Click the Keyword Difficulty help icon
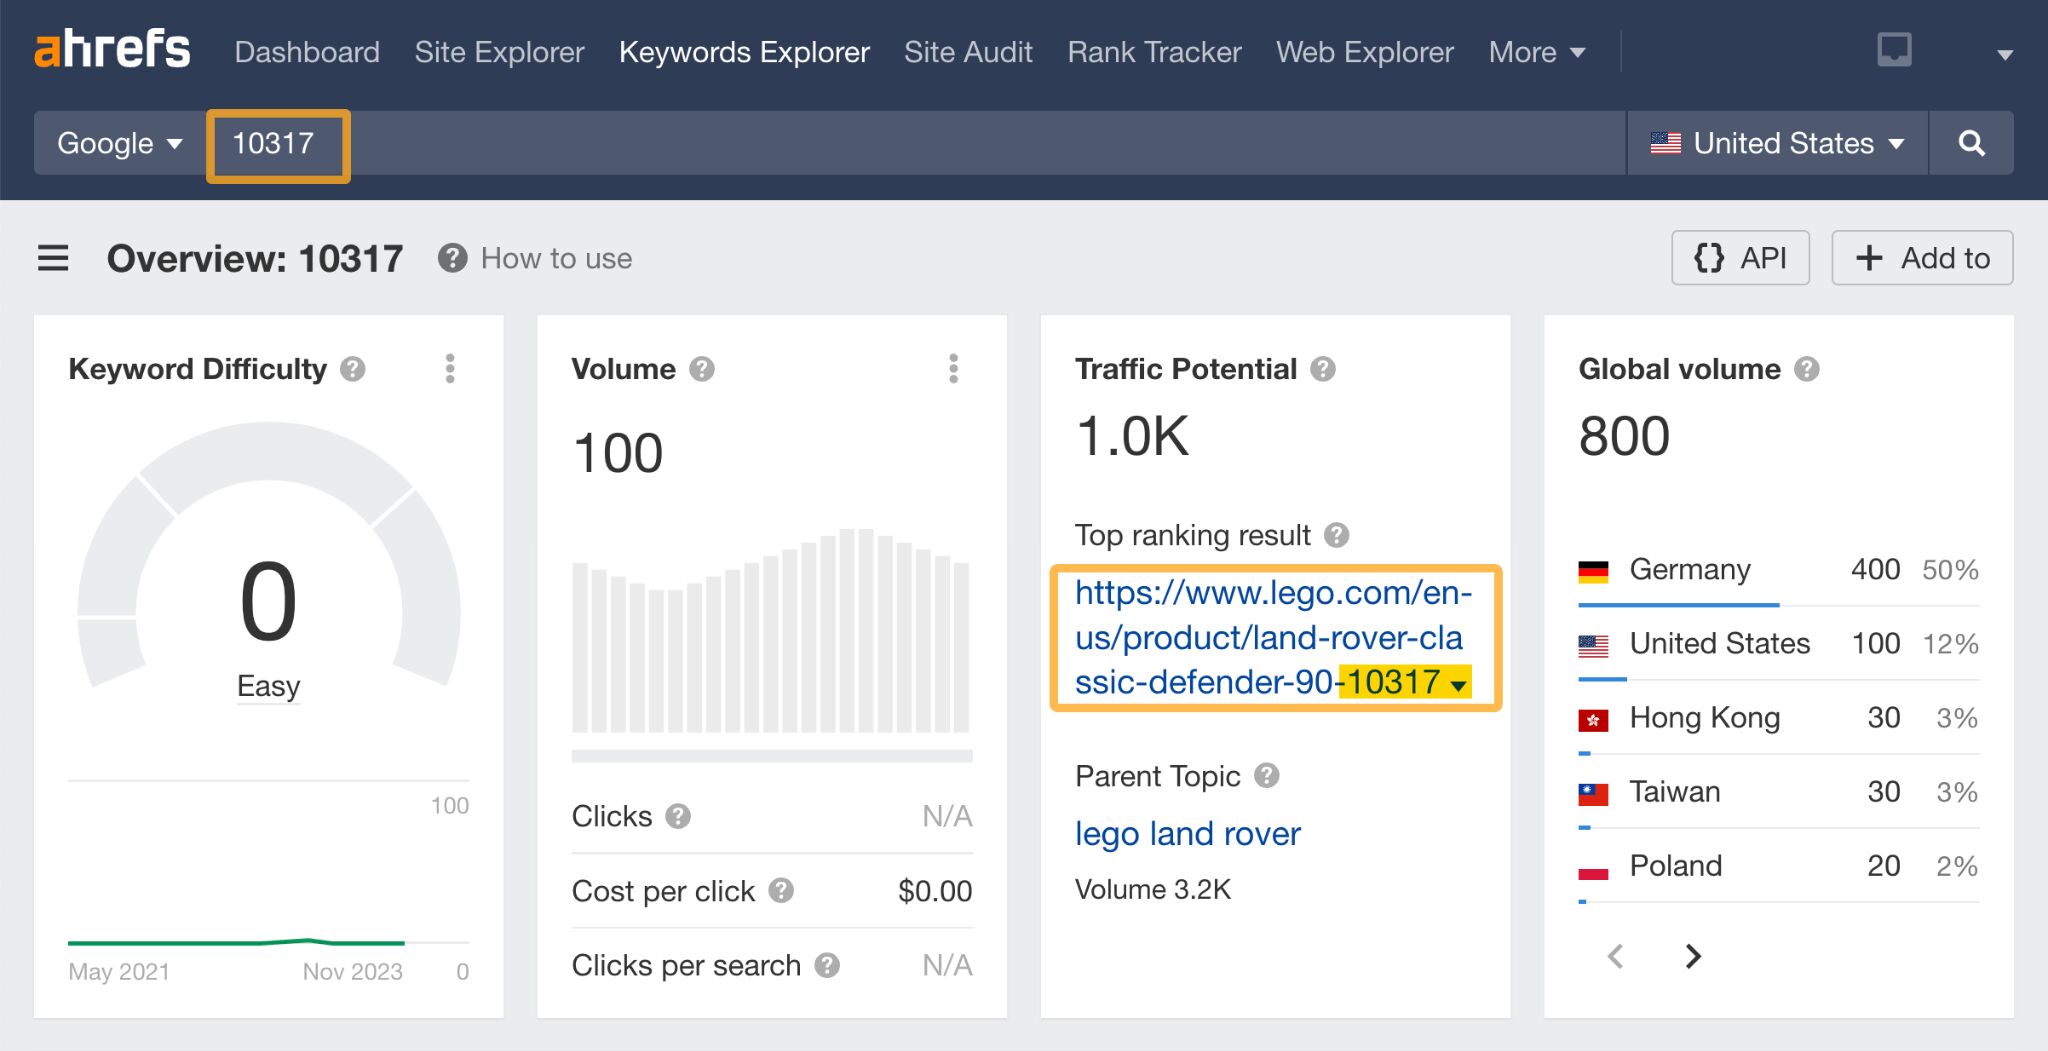Screen dimensions: 2048x1051 tap(352, 369)
